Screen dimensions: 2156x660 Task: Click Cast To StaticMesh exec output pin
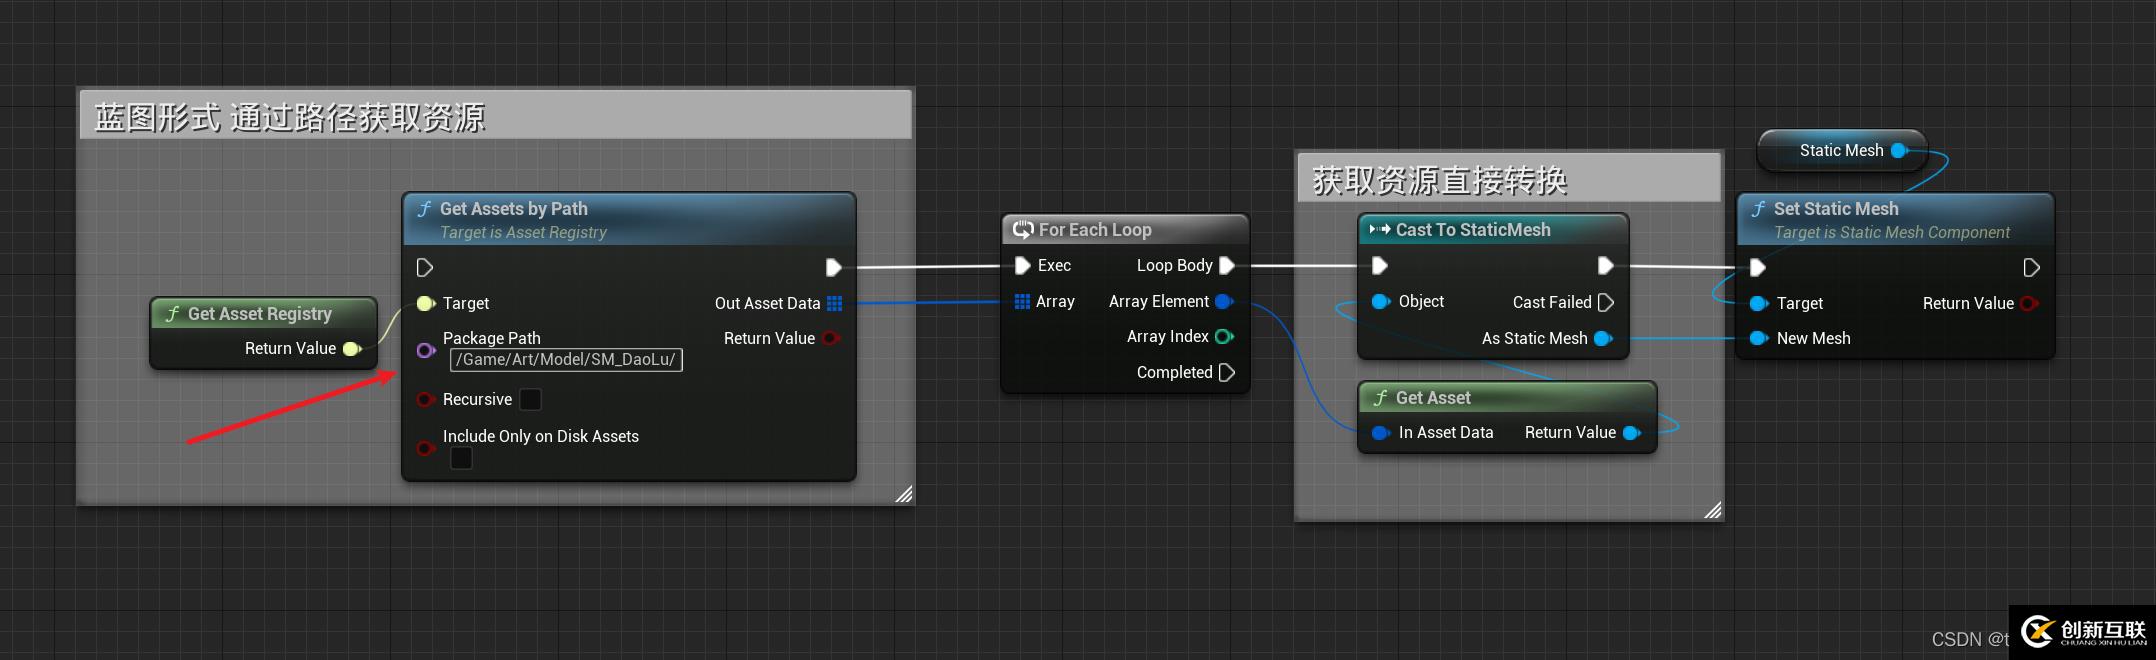(x=1605, y=266)
